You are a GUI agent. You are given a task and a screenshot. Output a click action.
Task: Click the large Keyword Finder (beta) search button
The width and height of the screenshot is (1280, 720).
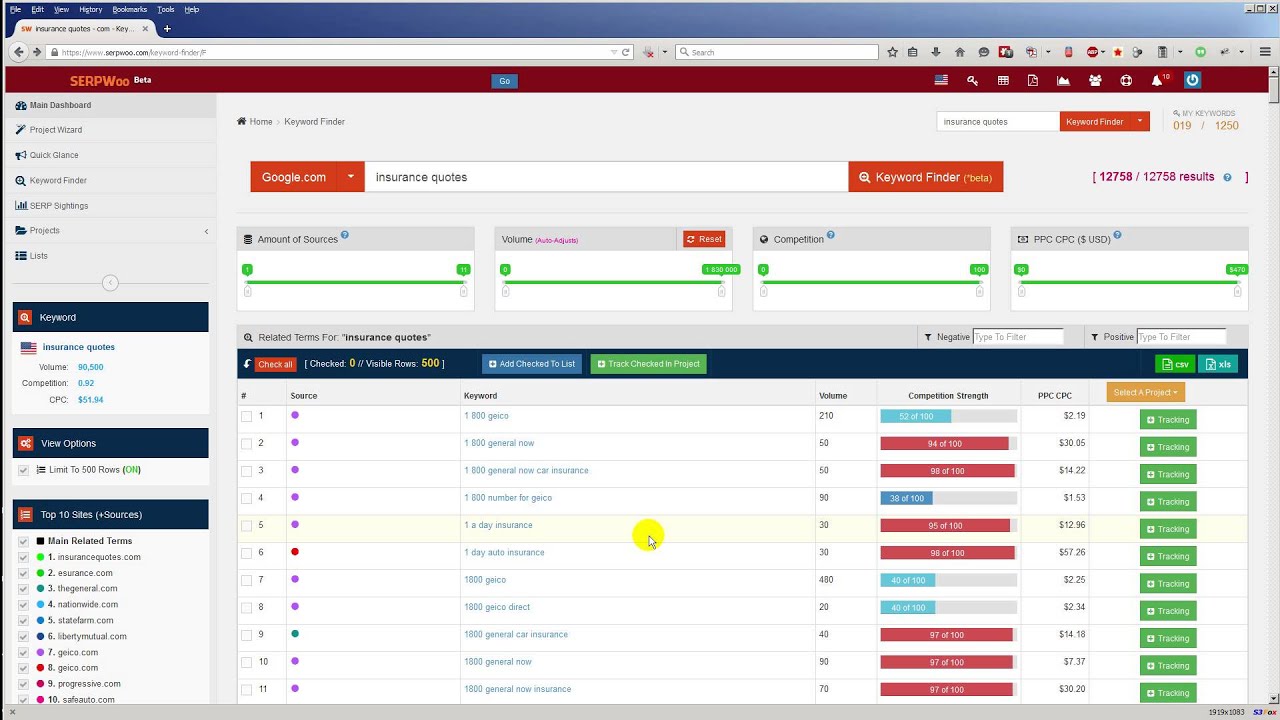(925, 177)
